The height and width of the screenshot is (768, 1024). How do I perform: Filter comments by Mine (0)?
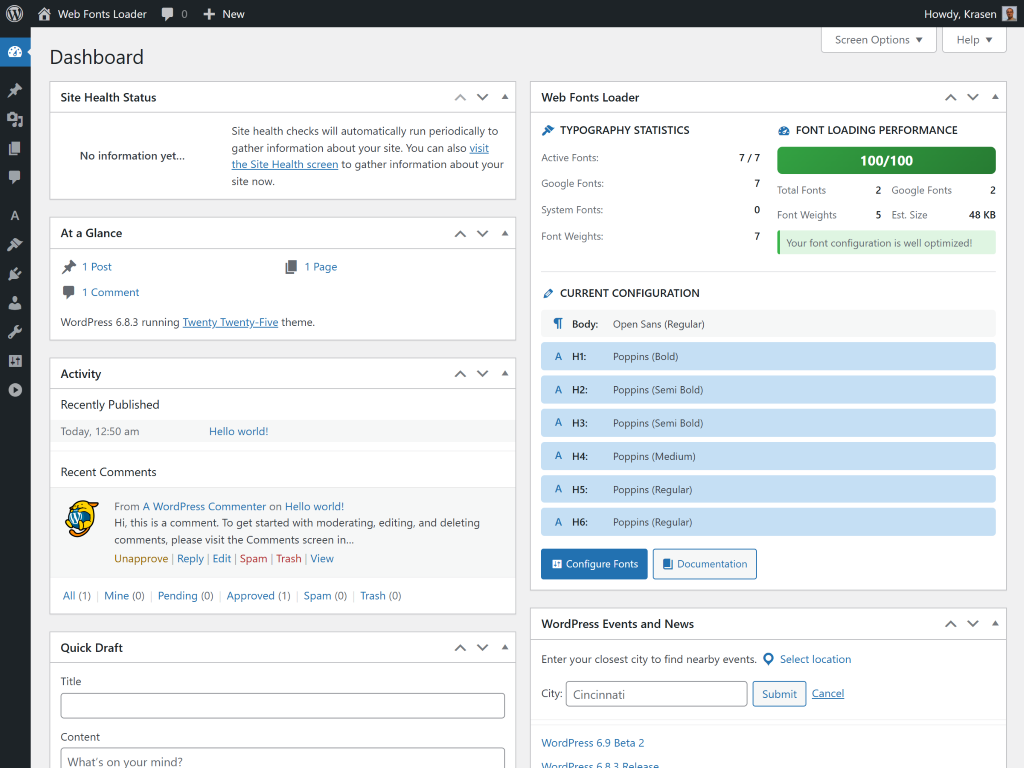[124, 596]
